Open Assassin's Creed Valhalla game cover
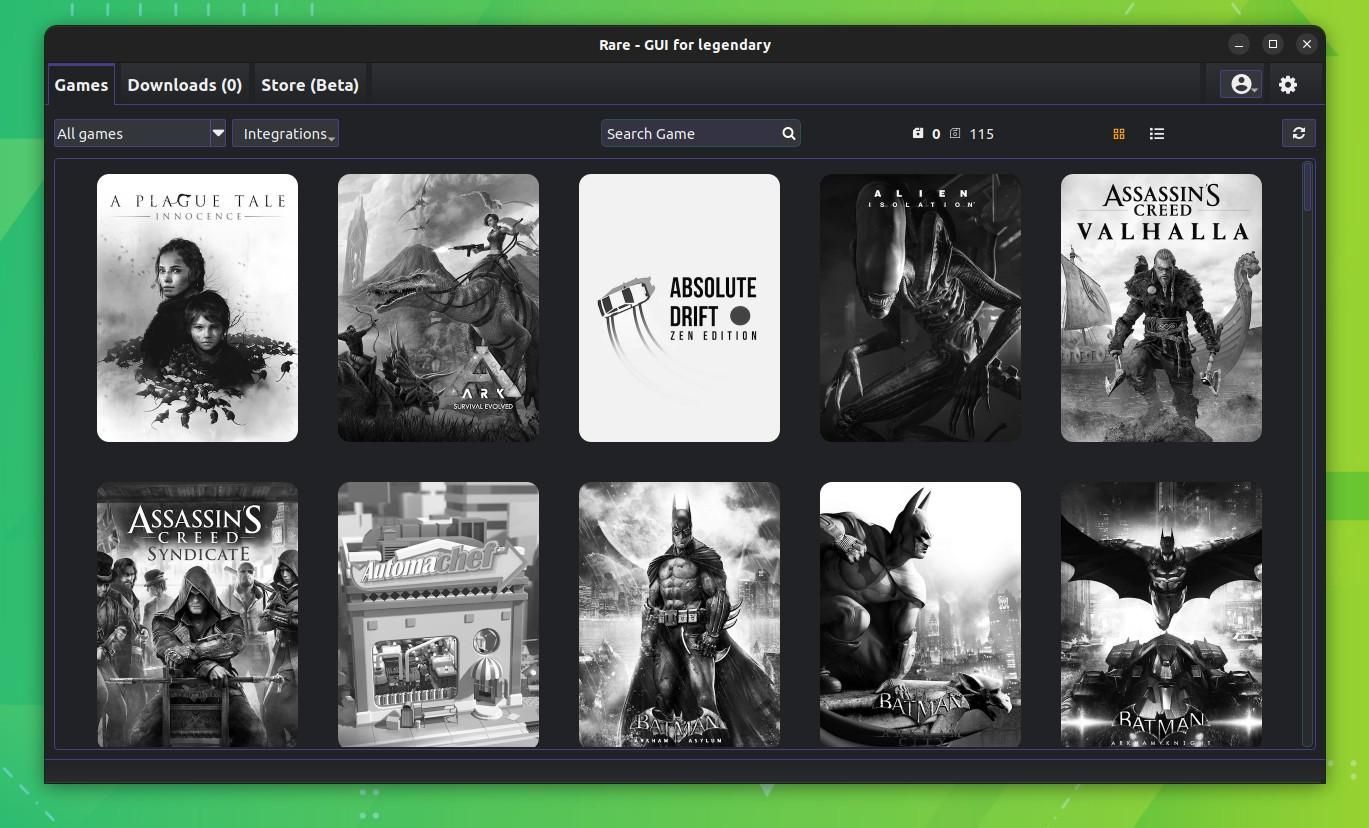 tap(1160, 307)
